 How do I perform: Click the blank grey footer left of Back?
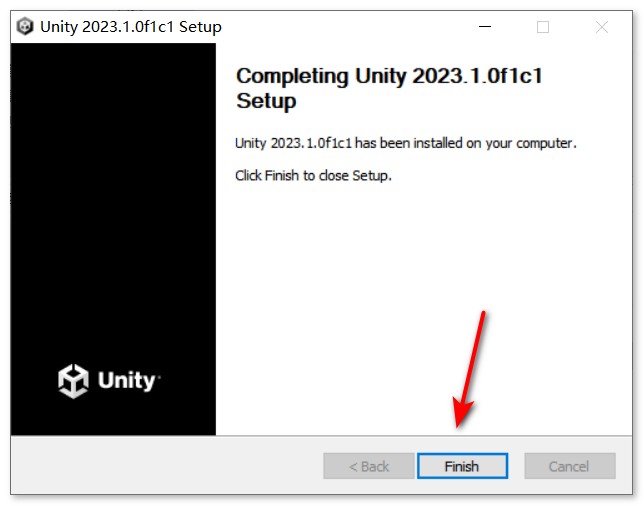164,466
